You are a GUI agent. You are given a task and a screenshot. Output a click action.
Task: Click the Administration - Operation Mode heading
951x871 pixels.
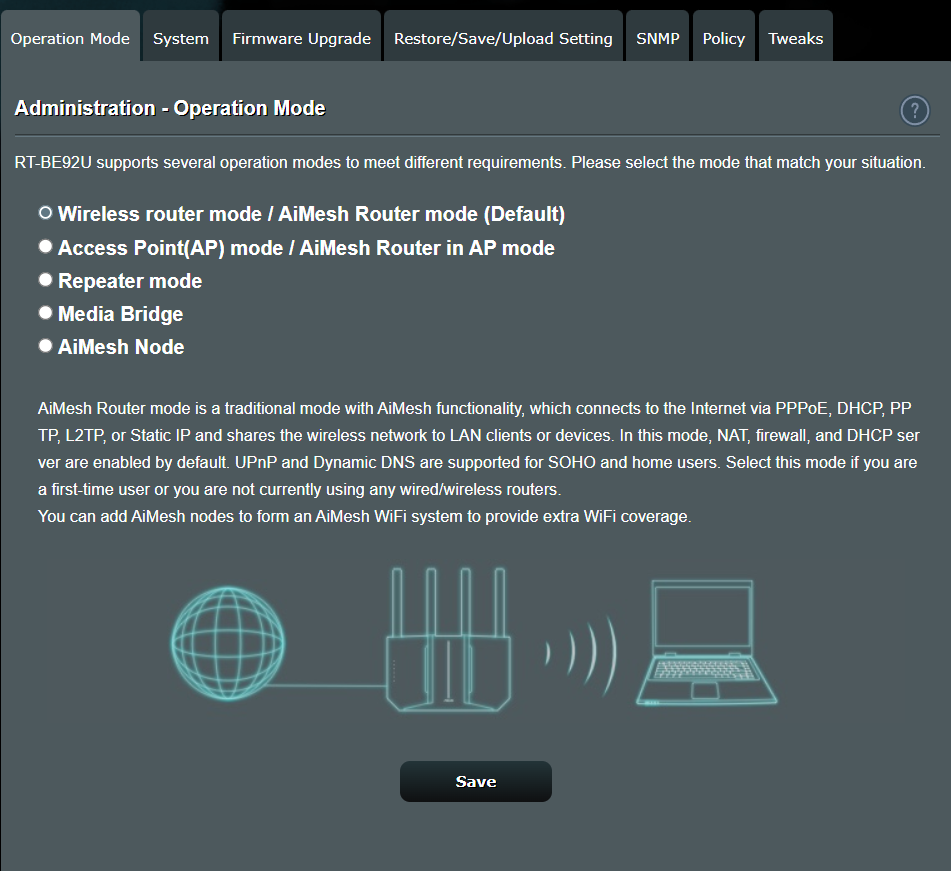point(170,108)
